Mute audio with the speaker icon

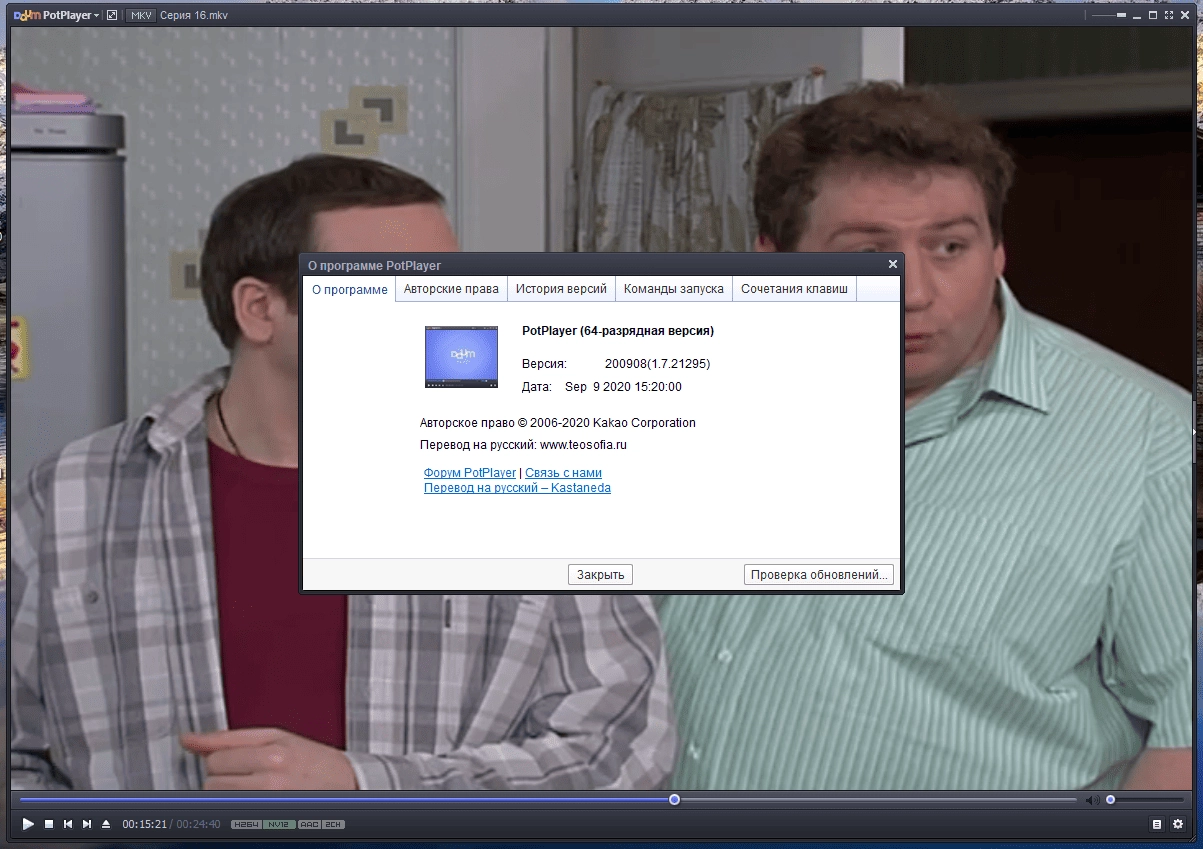pos(1092,800)
